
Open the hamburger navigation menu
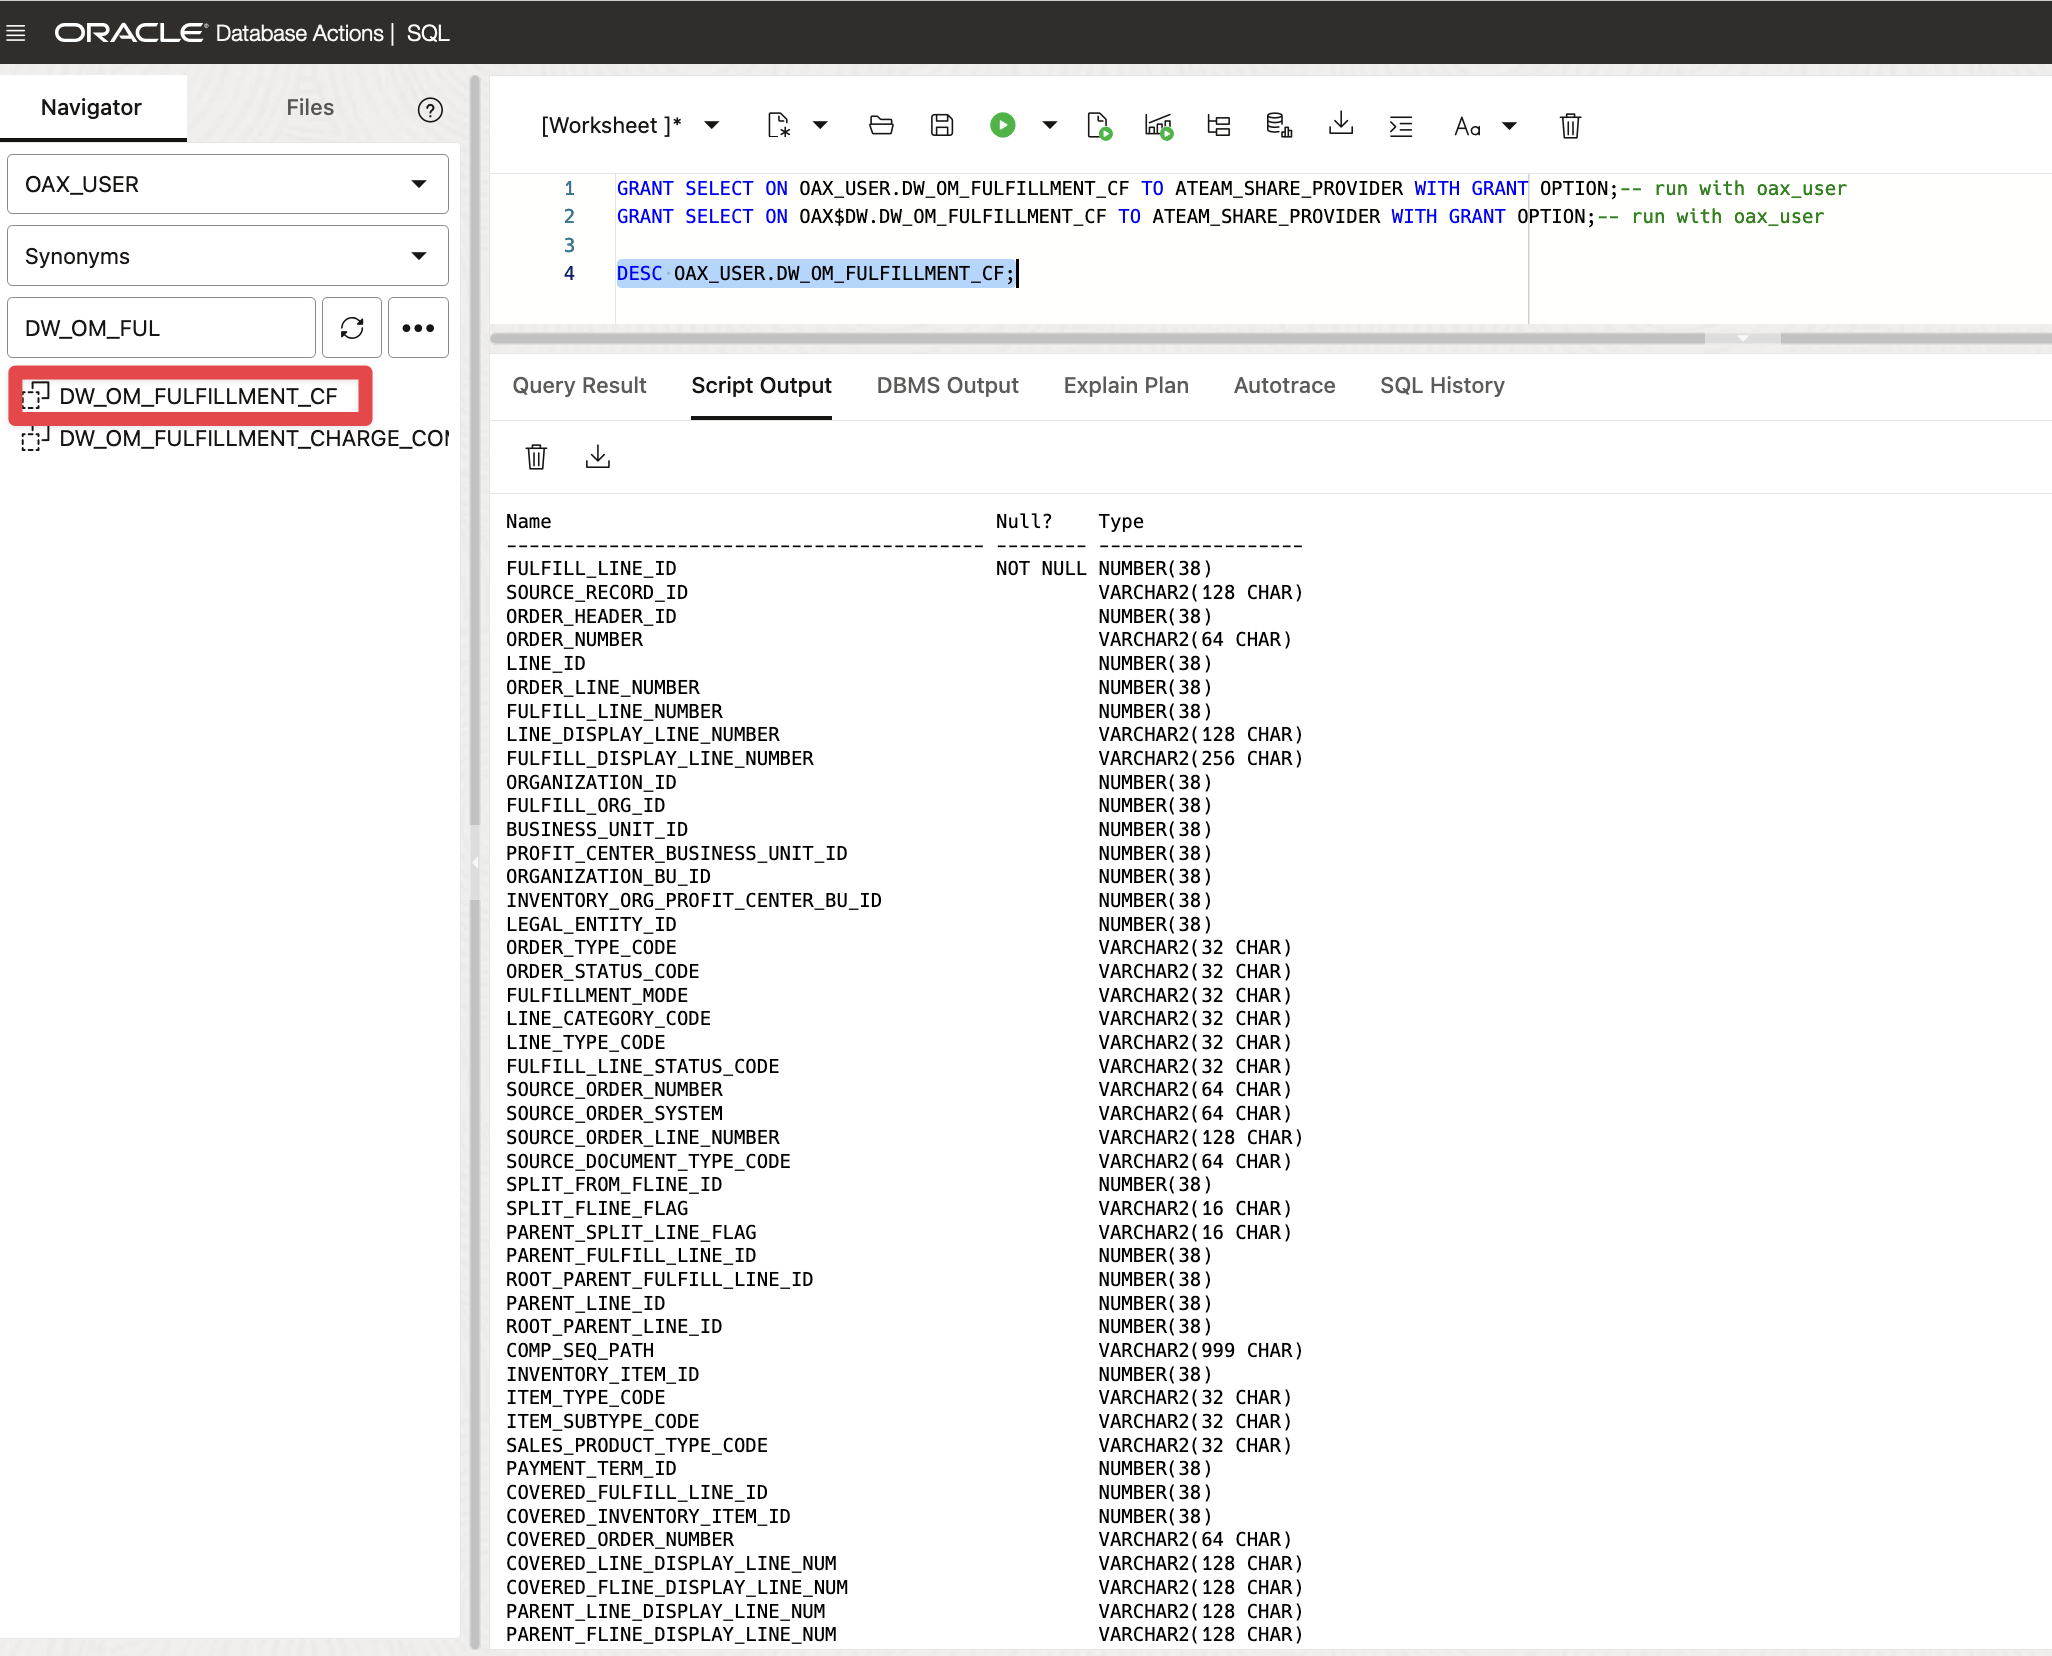click(16, 33)
